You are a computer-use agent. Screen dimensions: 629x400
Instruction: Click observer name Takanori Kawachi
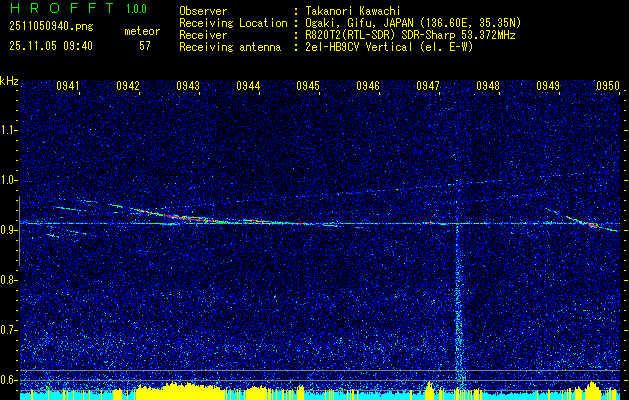pyautogui.click(x=353, y=11)
